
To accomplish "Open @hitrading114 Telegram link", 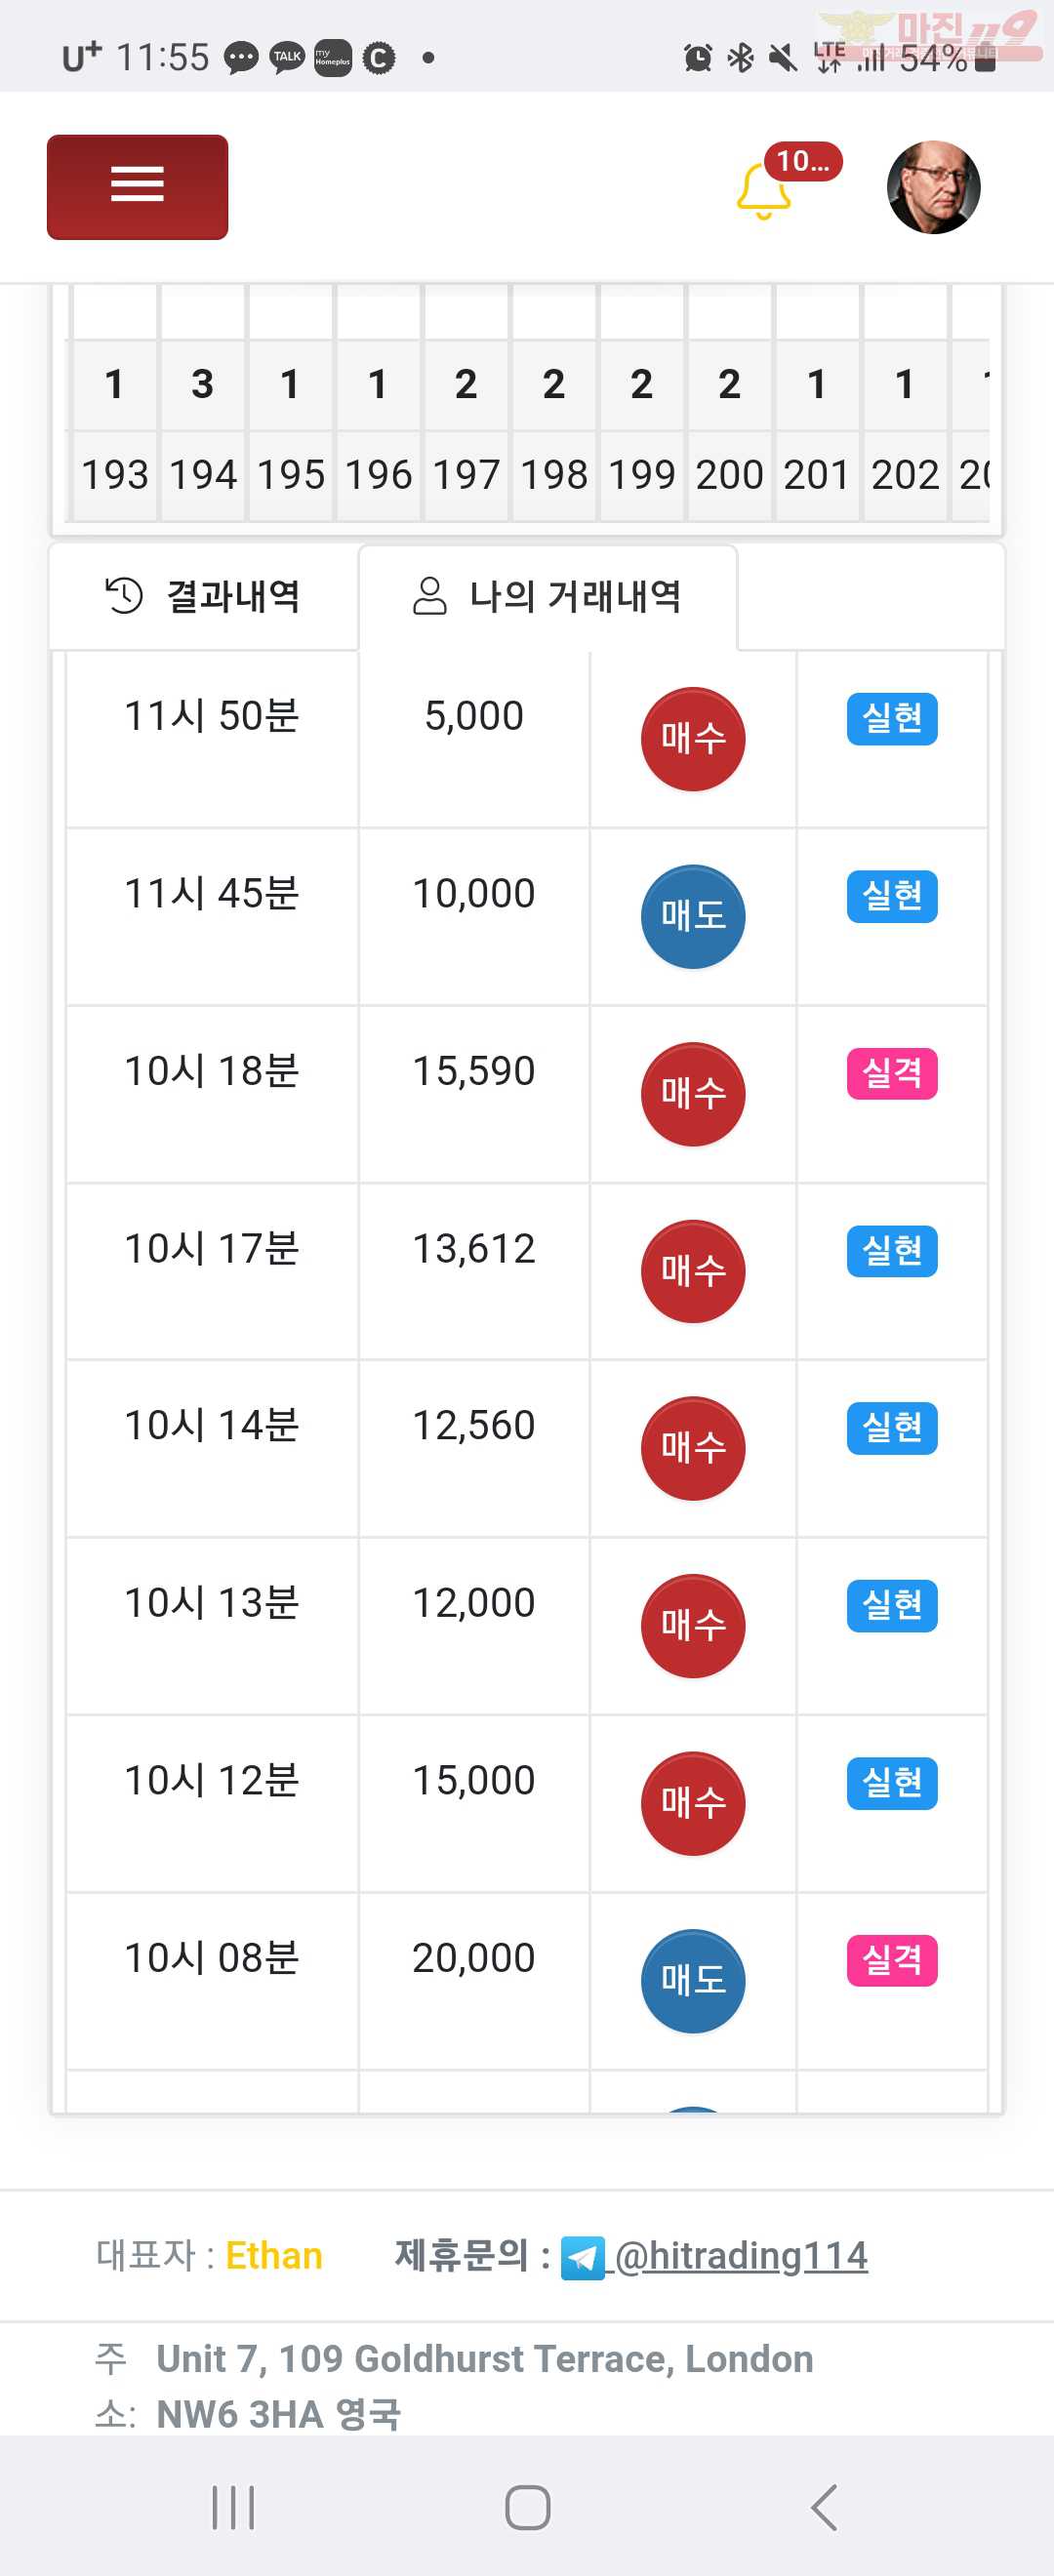I will coord(741,2255).
